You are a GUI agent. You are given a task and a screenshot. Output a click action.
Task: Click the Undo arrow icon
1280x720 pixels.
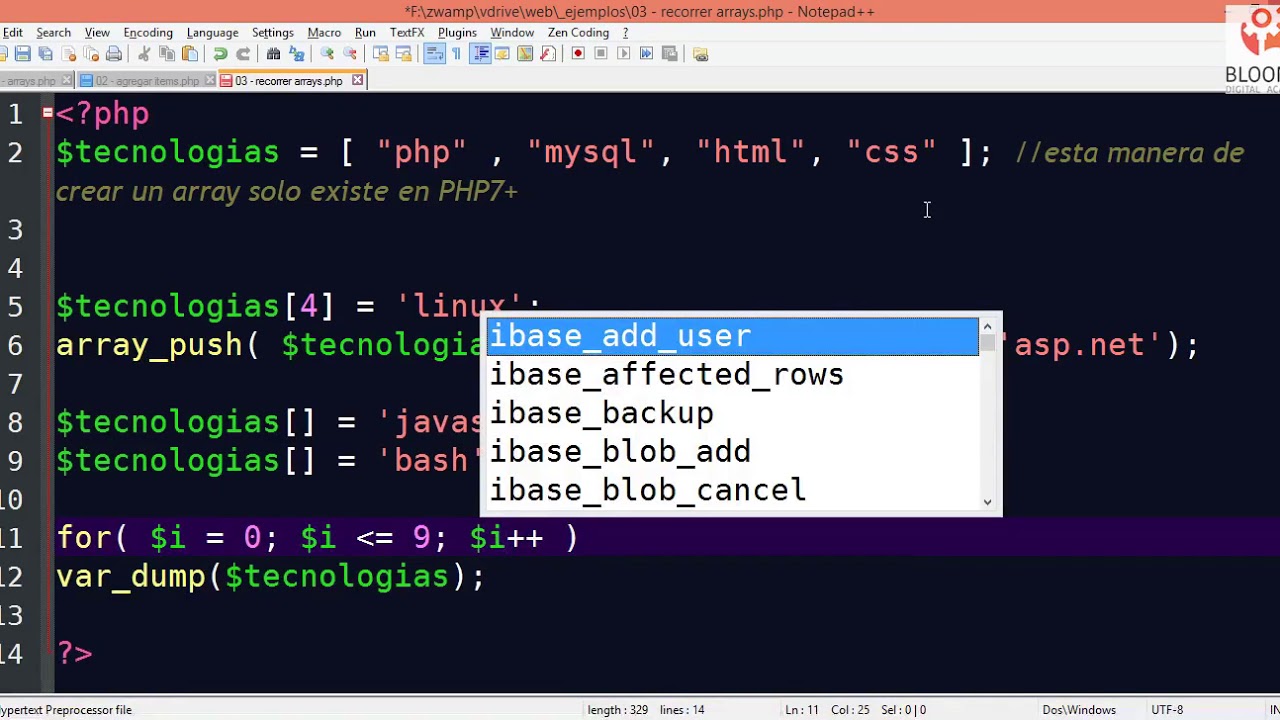click(220, 54)
